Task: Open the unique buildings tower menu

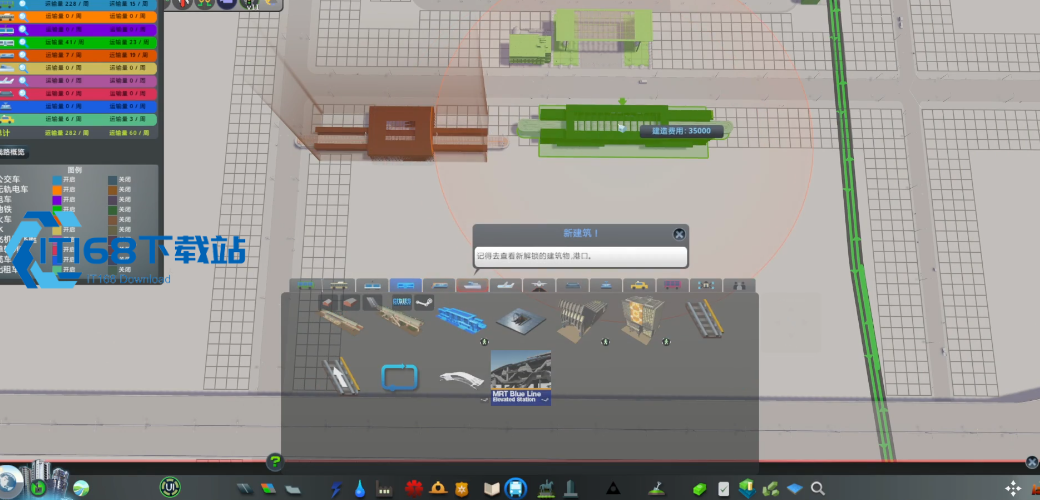Action: click(570, 489)
